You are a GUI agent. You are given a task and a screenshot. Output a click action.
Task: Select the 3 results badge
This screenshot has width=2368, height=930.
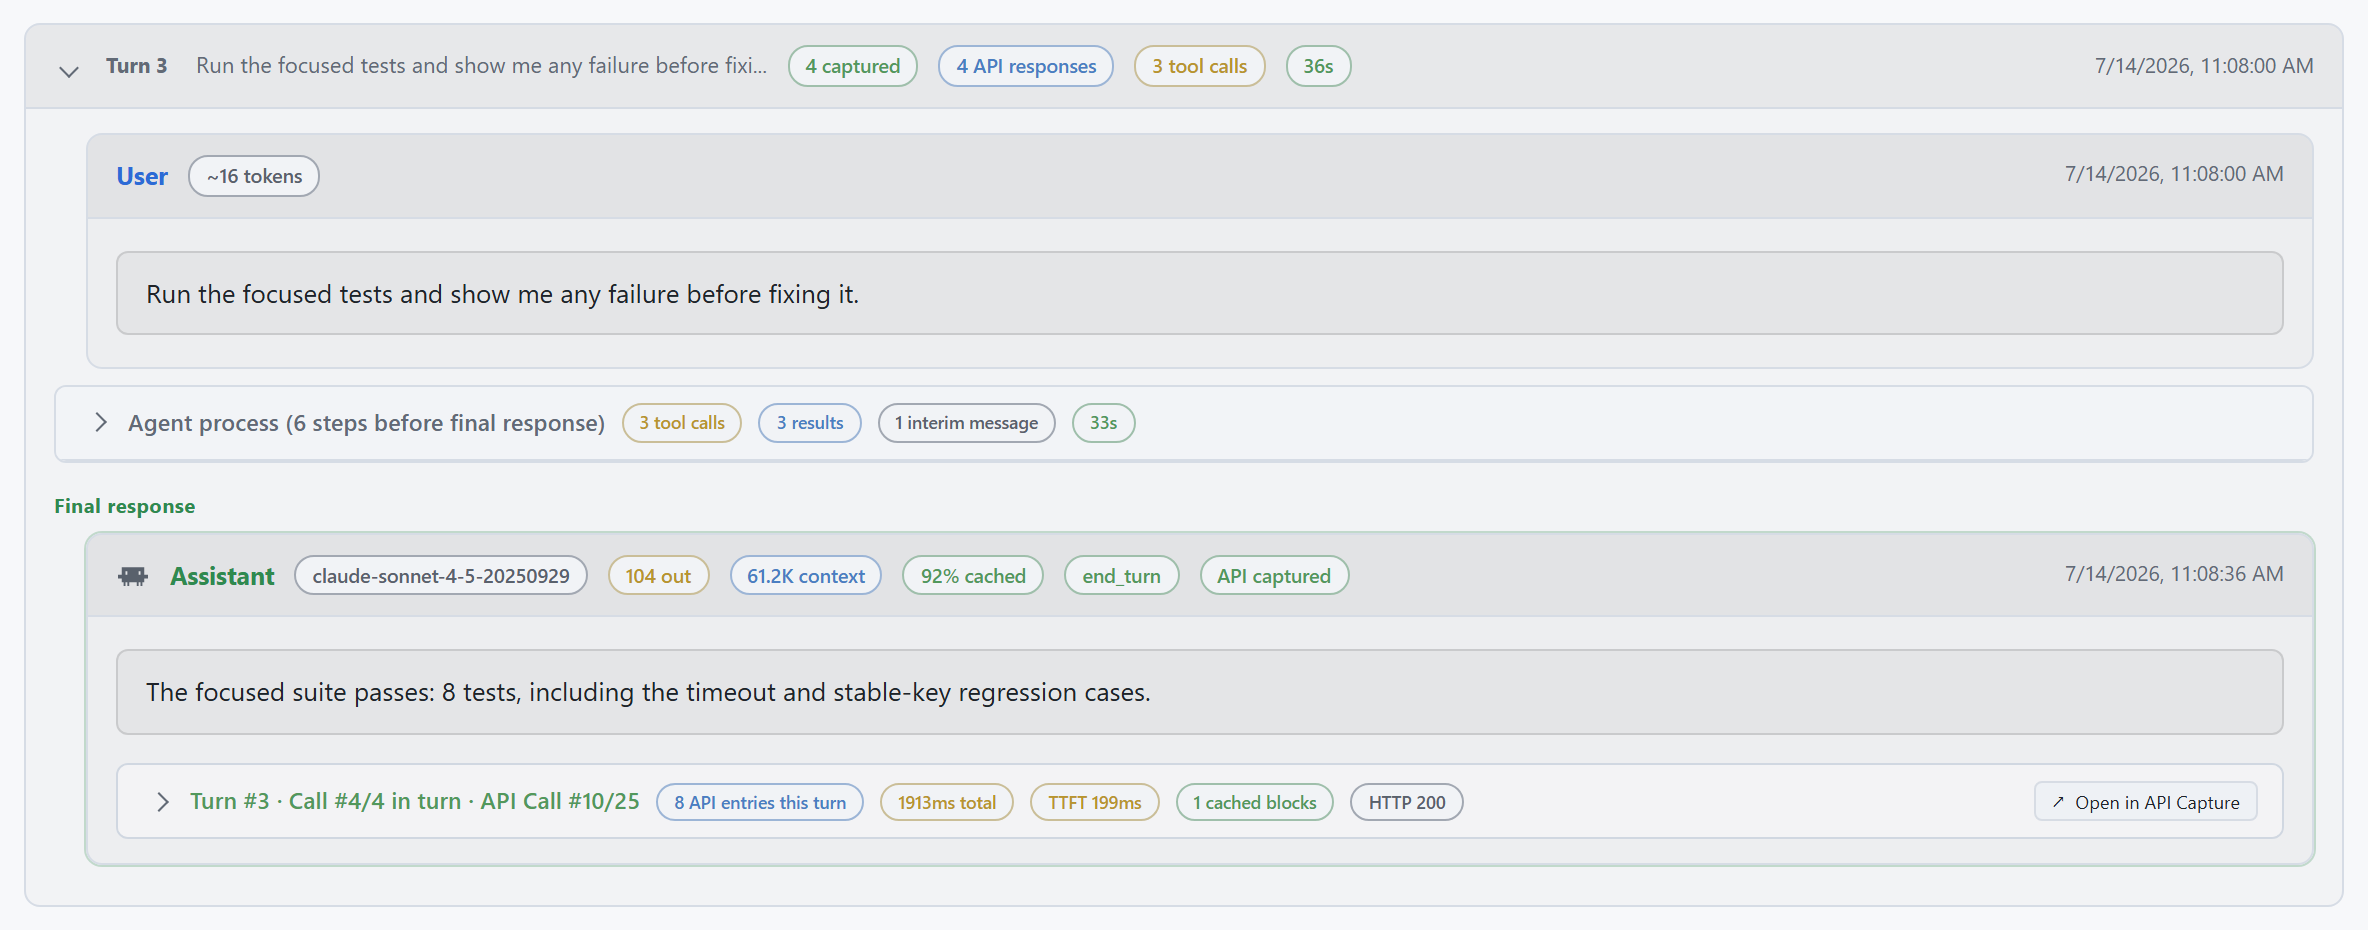[810, 423]
